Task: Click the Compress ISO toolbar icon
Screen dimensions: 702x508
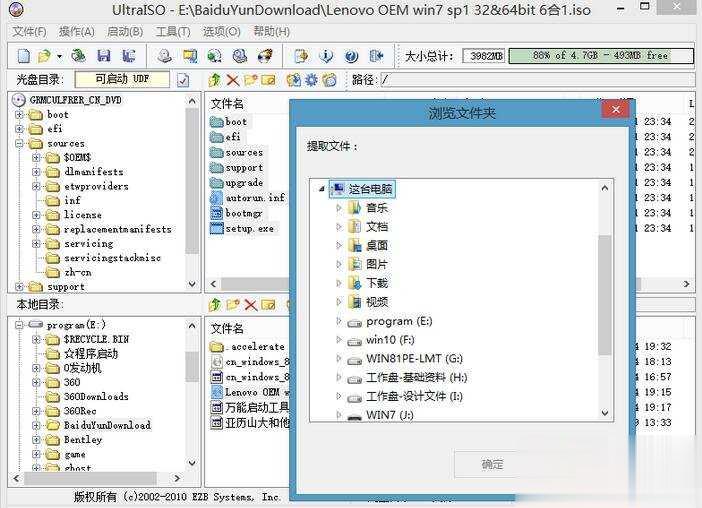Action: 215,56
